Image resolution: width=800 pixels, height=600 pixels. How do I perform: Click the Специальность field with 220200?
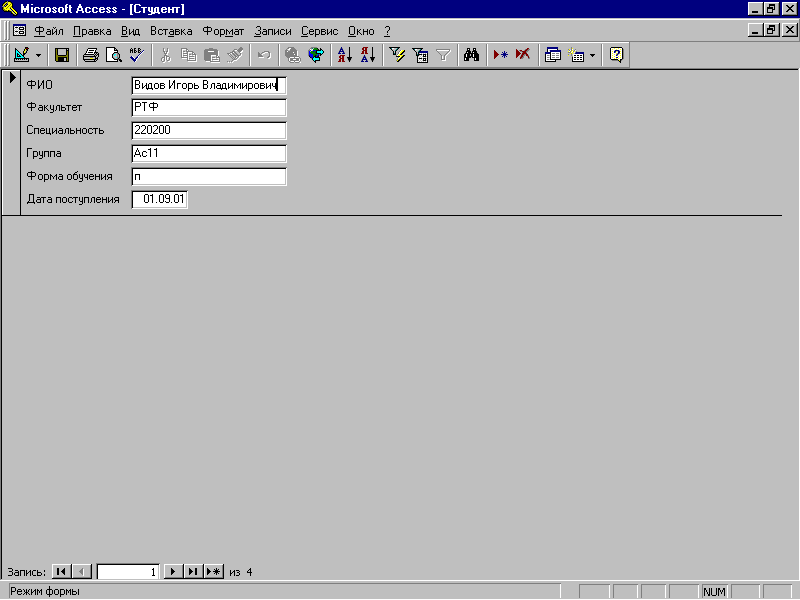click(x=209, y=131)
